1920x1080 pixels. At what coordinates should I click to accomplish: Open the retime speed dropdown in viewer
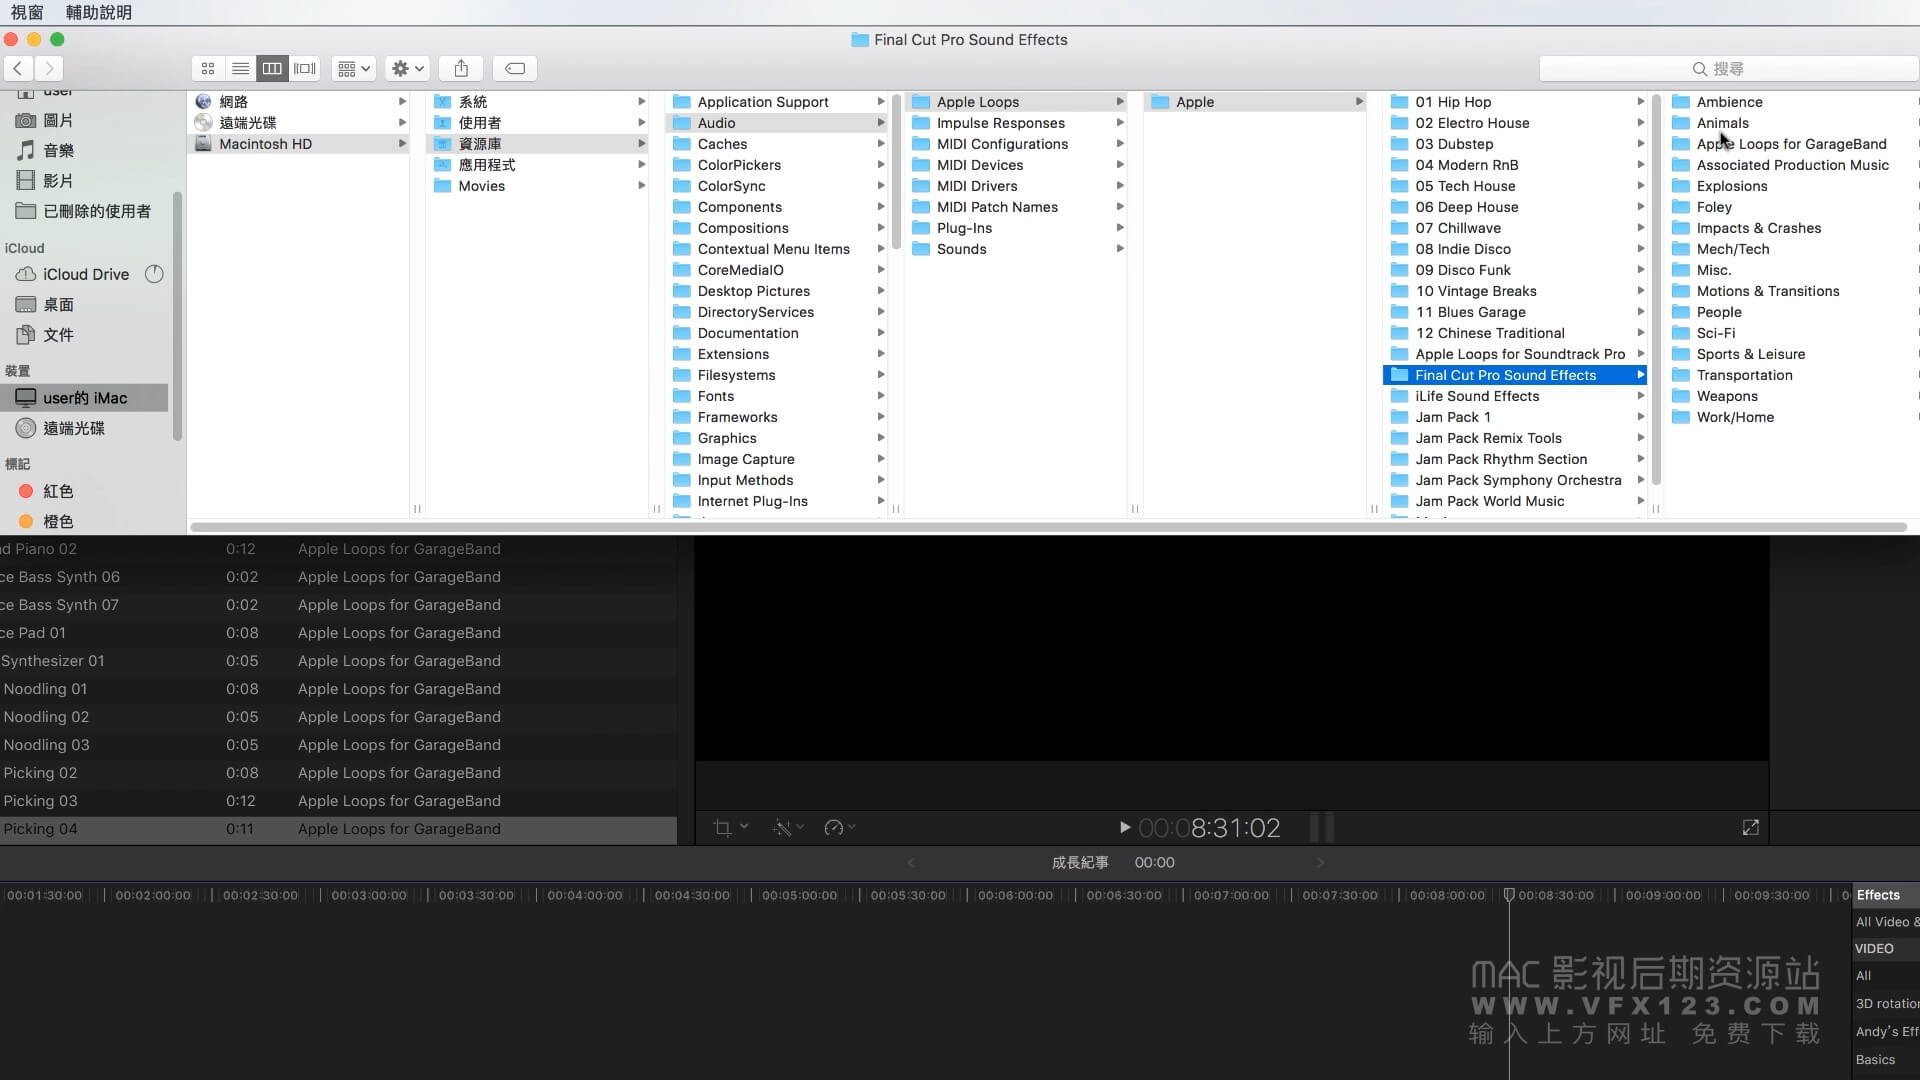(x=839, y=827)
